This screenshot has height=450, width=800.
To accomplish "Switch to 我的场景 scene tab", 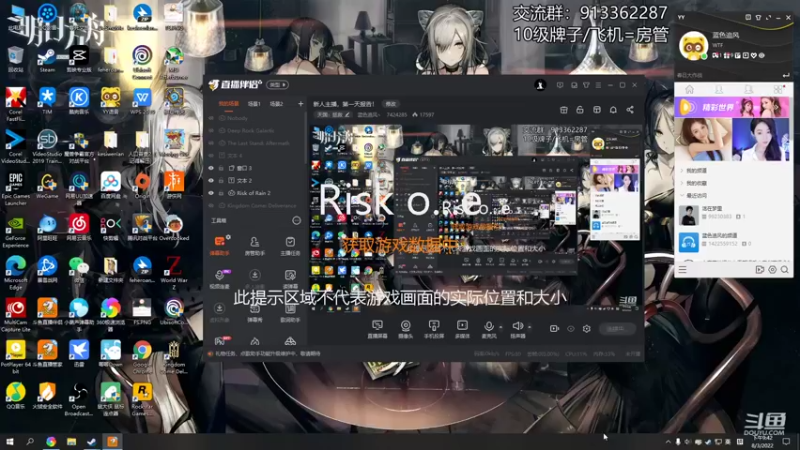I will (228, 104).
